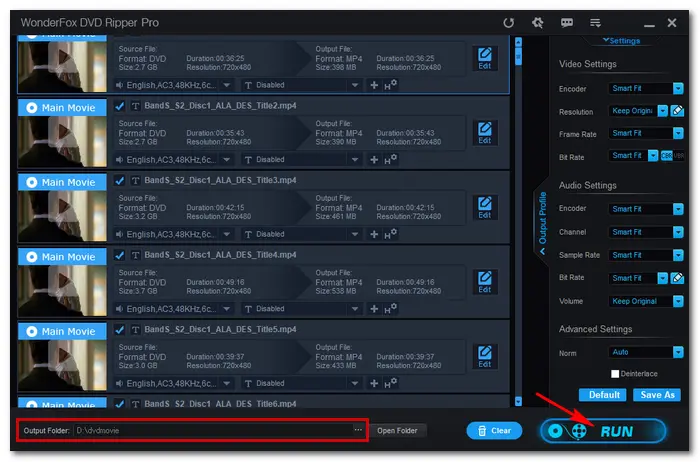Open the menu list icon in title bar
700x462 pixels.
(595, 23)
